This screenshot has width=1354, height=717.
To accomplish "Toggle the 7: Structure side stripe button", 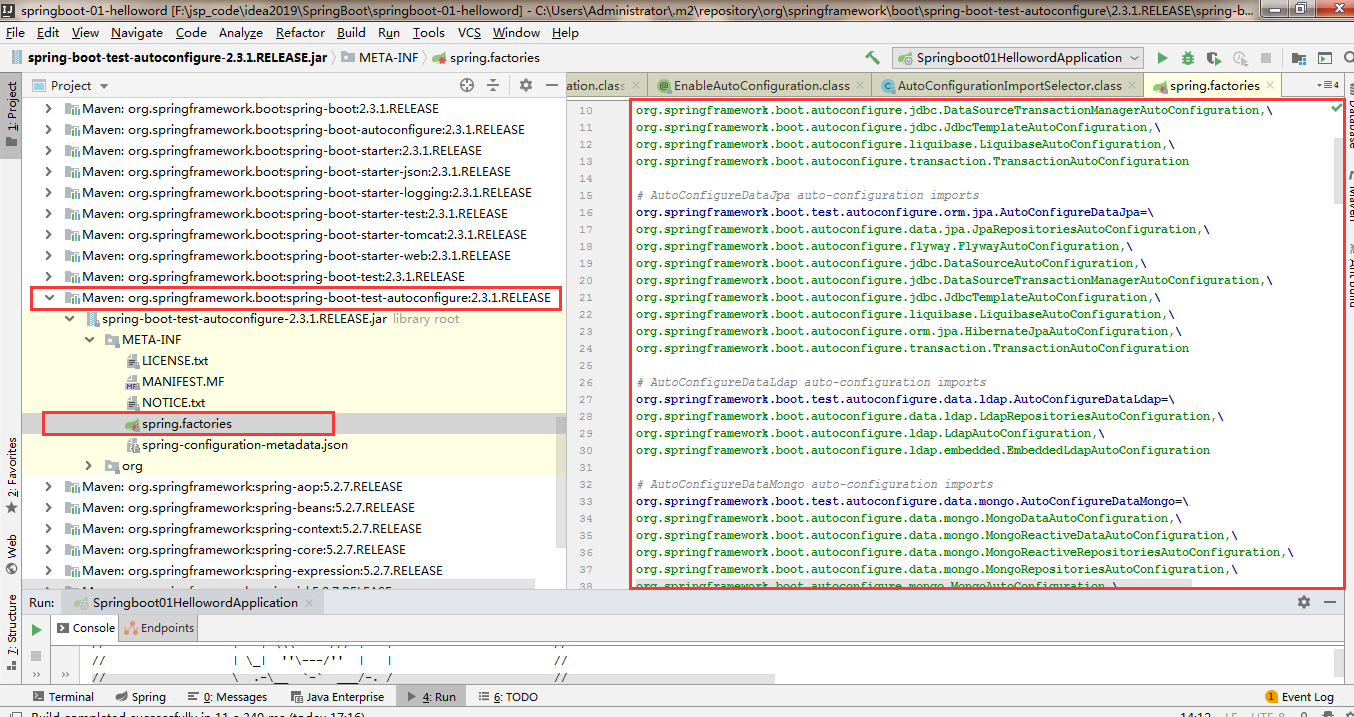I will tap(11, 633).
